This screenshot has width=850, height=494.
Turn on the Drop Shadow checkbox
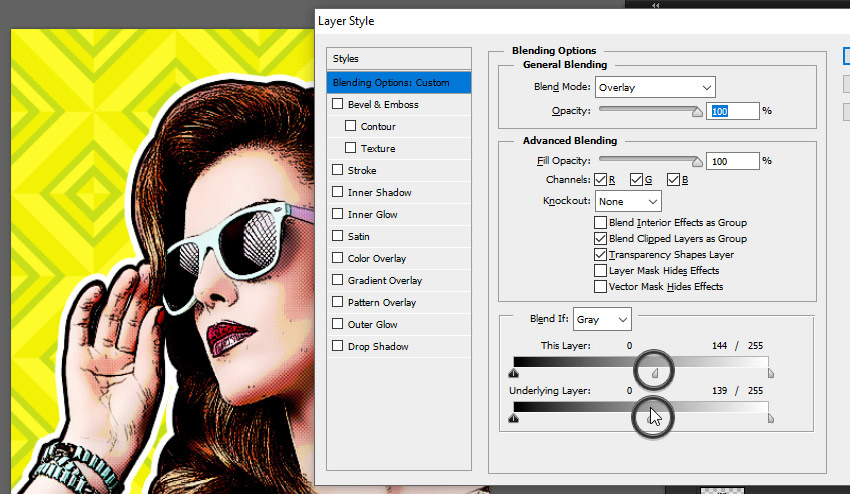point(338,345)
